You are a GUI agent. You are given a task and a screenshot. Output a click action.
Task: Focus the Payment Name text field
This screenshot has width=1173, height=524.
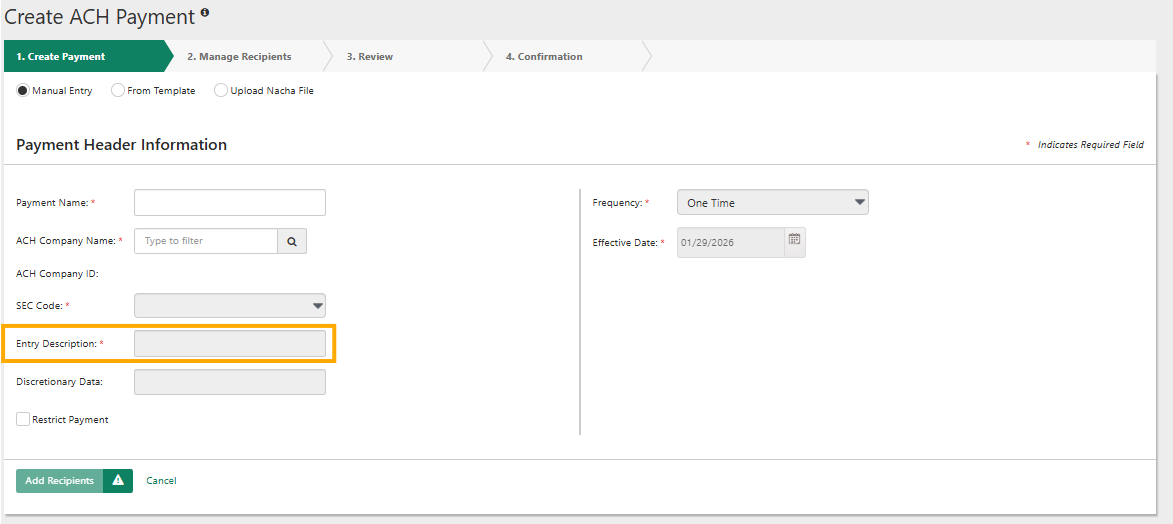point(230,203)
